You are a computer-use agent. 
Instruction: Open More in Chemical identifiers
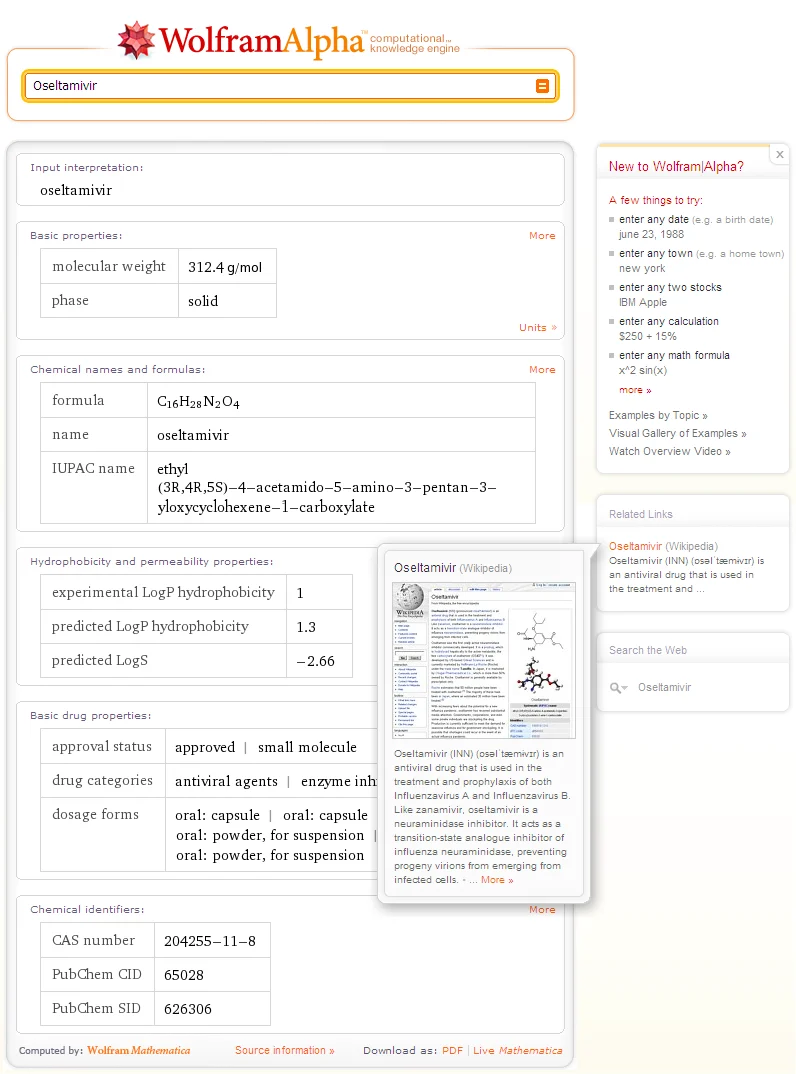pyautogui.click(x=542, y=910)
